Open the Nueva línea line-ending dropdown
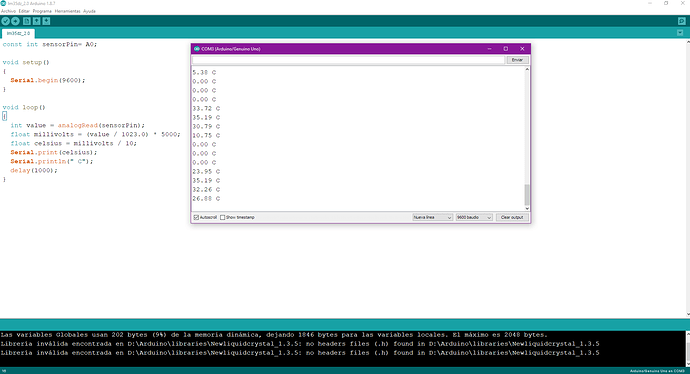 click(x=433, y=217)
